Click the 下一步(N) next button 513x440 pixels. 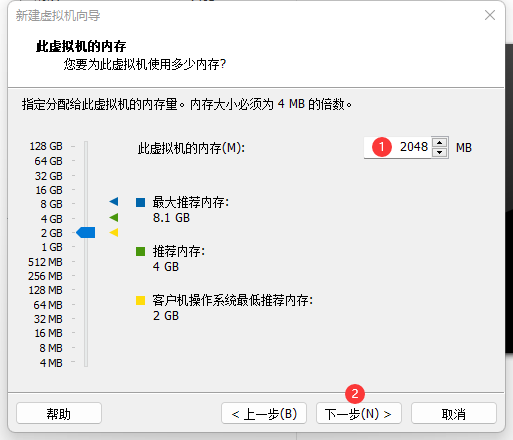tap(359, 414)
